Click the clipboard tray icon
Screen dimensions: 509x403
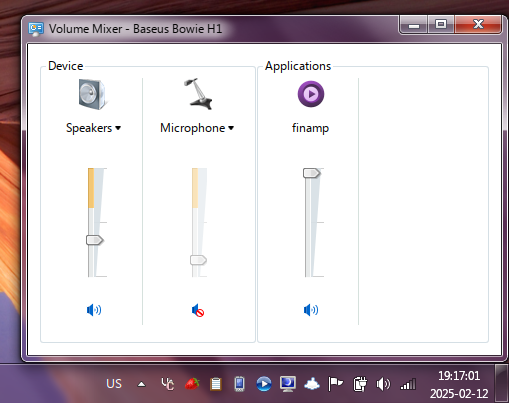click(216, 384)
